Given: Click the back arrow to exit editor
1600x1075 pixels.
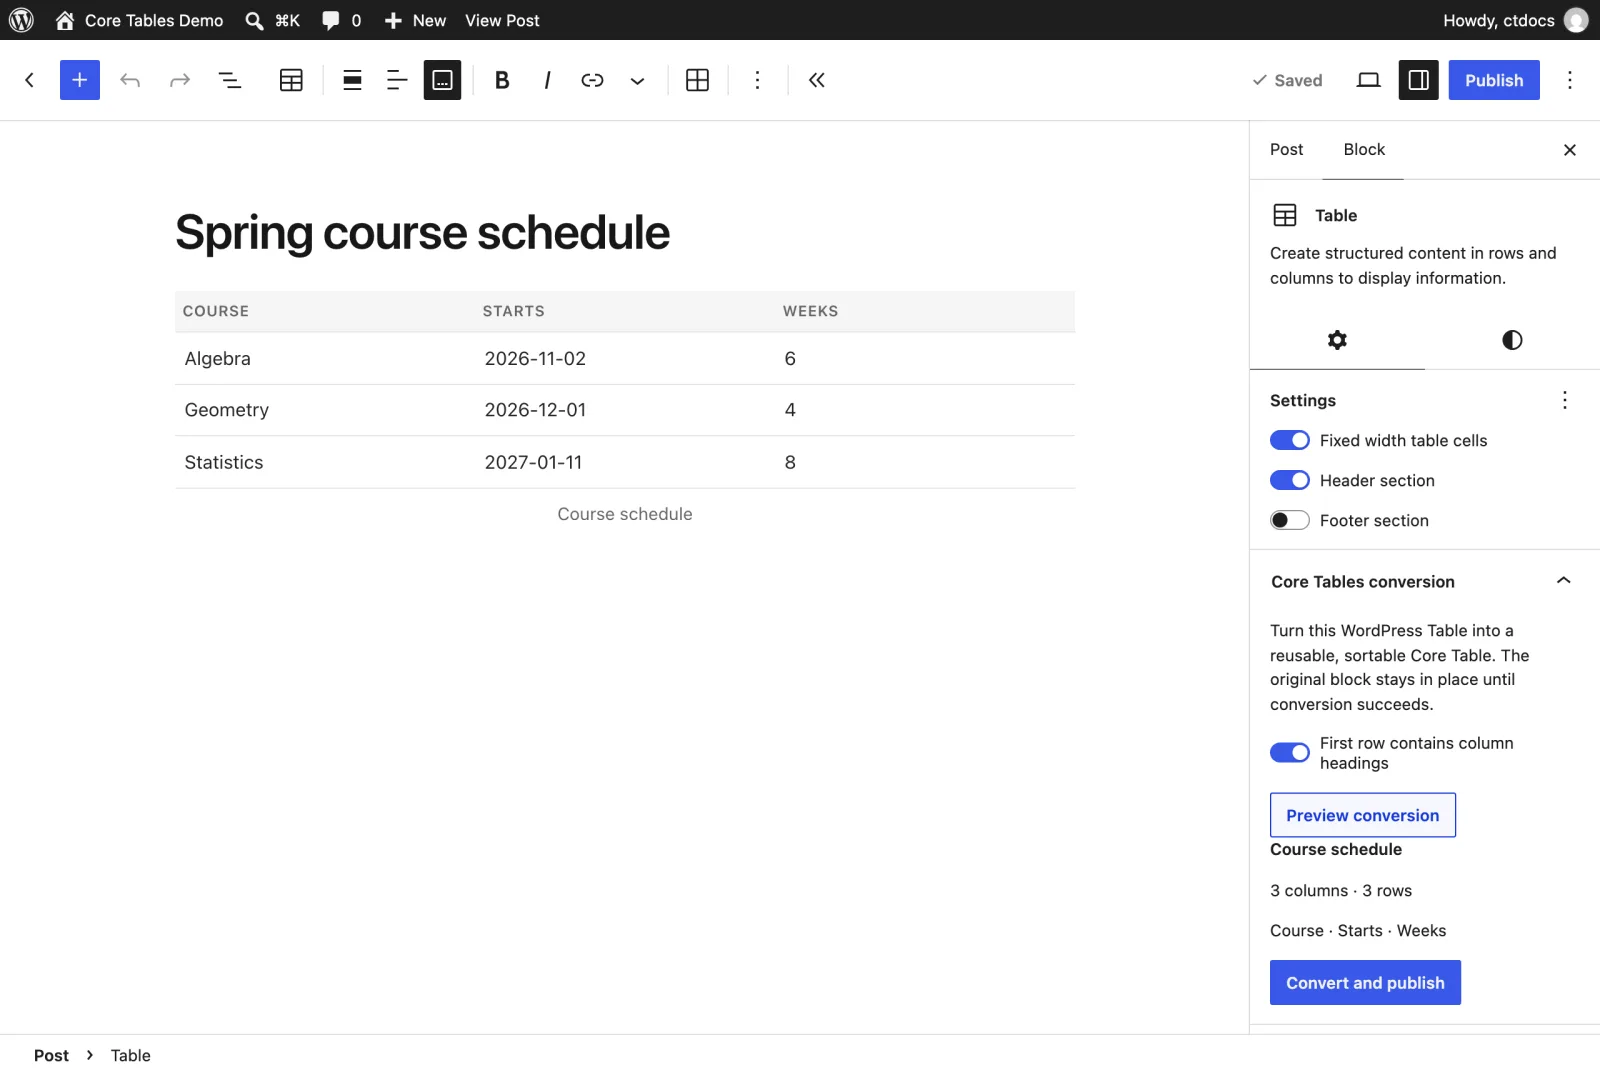Looking at the screenshot, I should click(x=30, y=80).
